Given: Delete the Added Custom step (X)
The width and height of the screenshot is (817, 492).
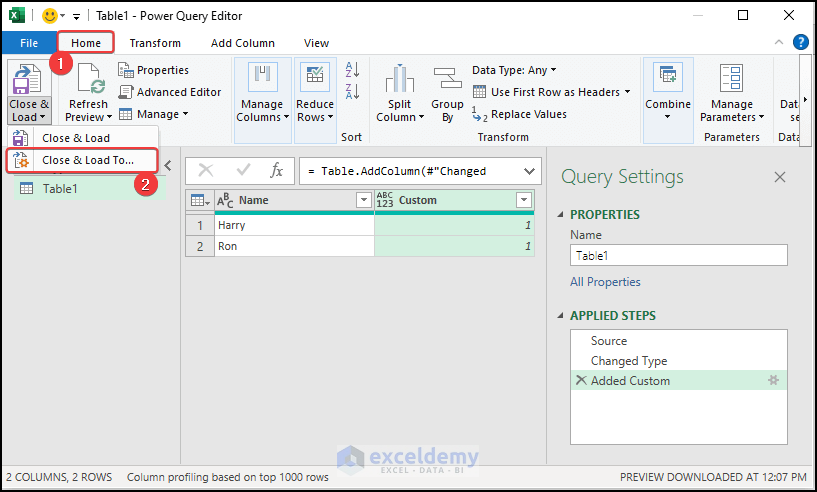Looking at the screenshot, I should click(580, 380).
